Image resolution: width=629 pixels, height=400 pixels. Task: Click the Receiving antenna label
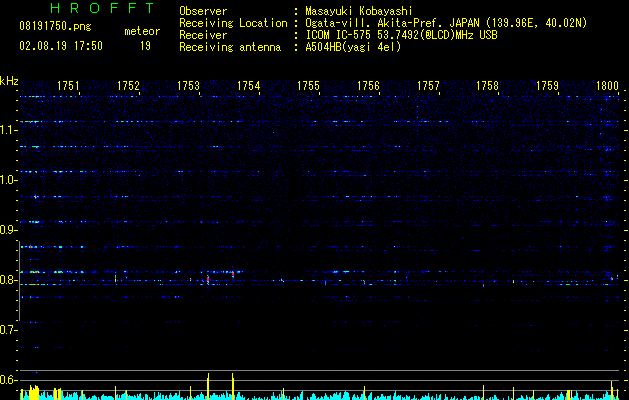pyautogui.click(x=230, y=47)
